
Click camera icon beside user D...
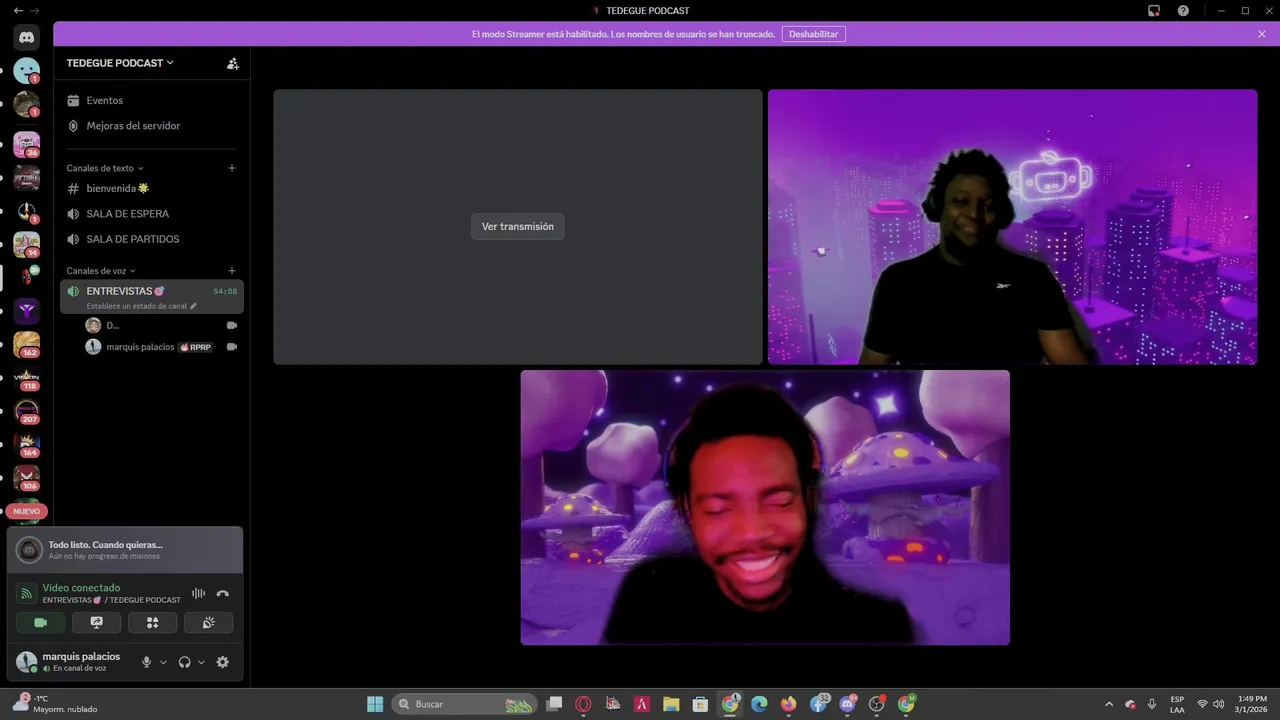[x=232, y=325]
